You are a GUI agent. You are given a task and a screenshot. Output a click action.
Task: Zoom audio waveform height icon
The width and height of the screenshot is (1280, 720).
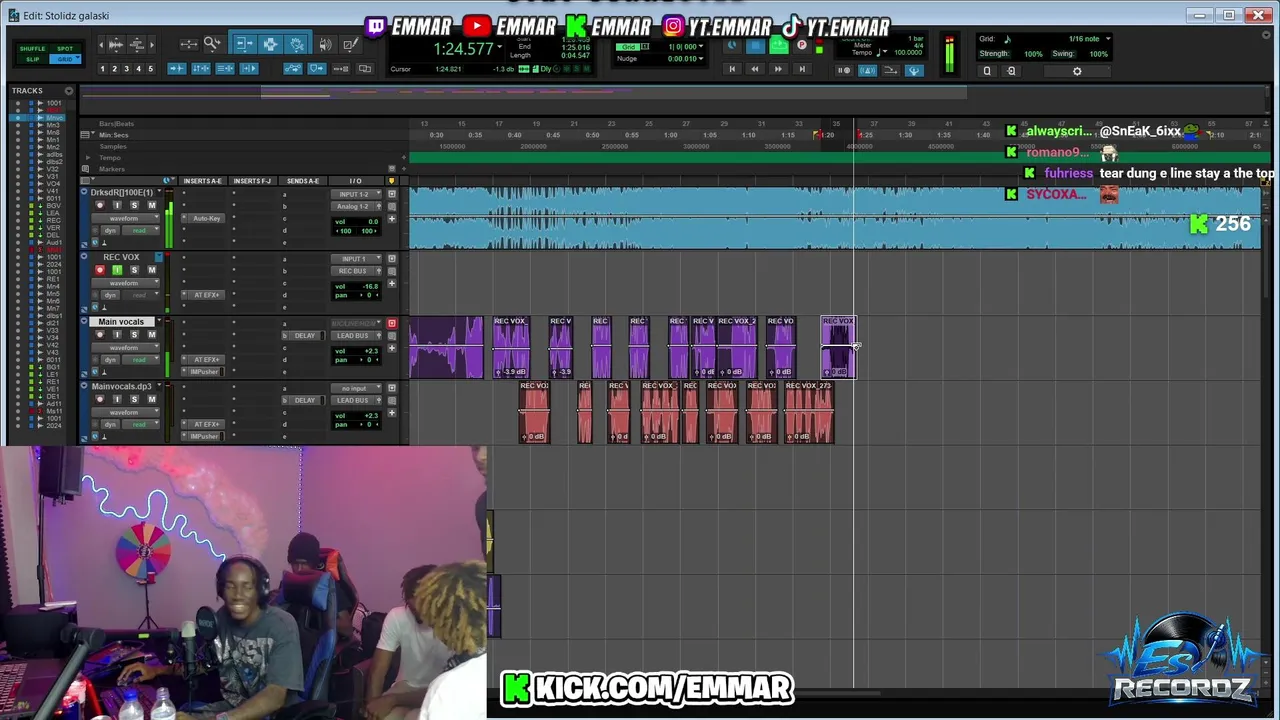115,45
